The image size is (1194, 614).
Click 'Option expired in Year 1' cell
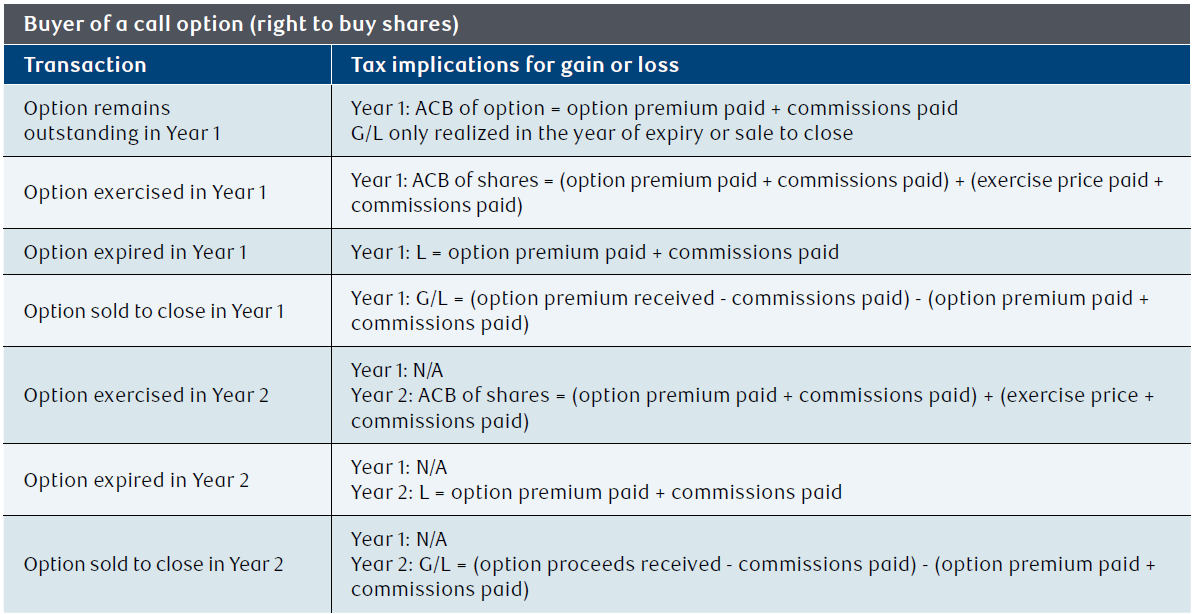[168, 251]
